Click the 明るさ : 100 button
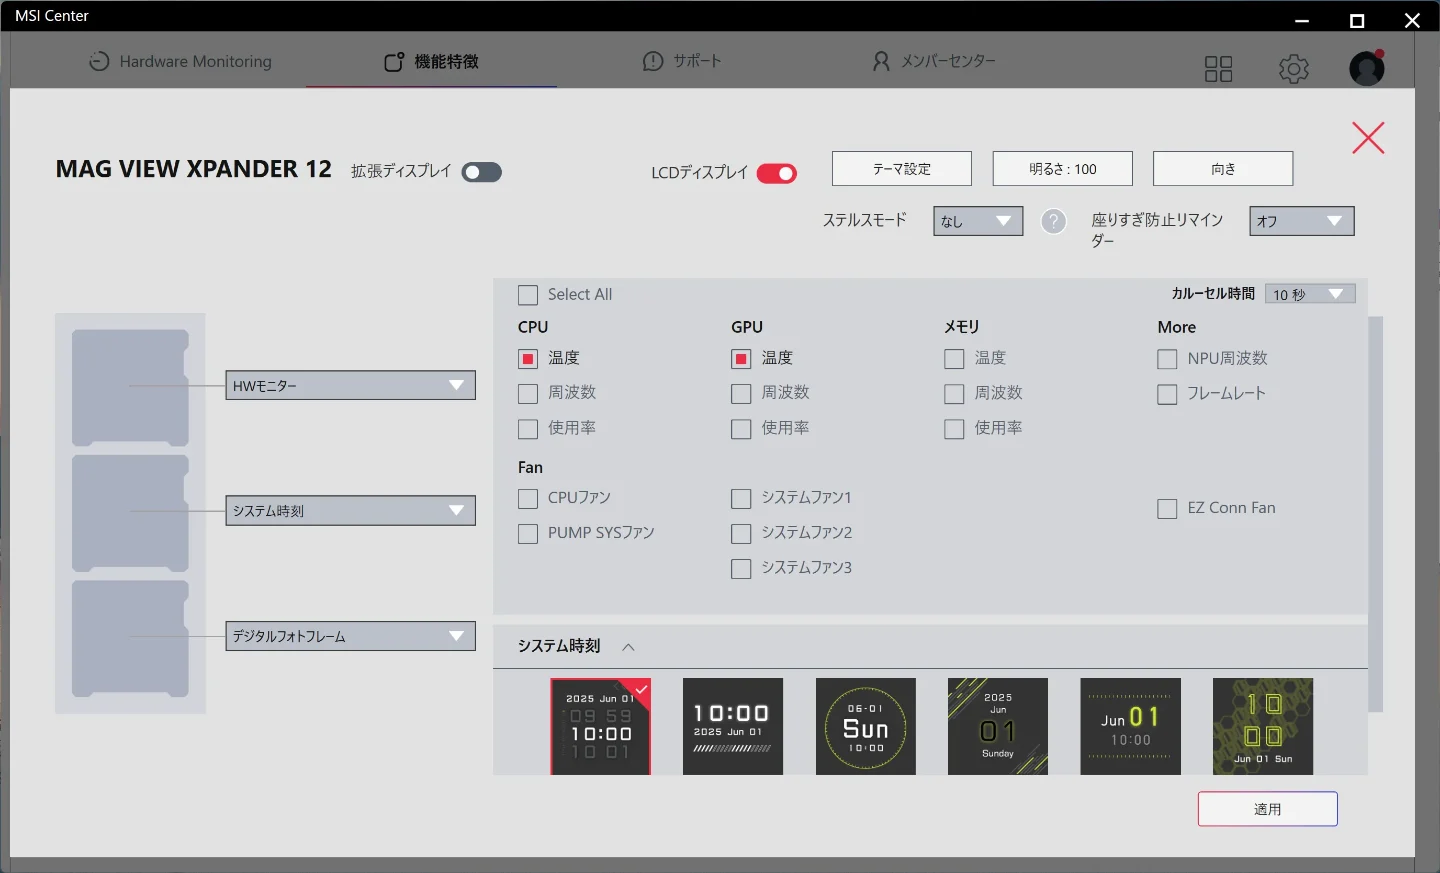1440x873 pixels. point(1063,169)
